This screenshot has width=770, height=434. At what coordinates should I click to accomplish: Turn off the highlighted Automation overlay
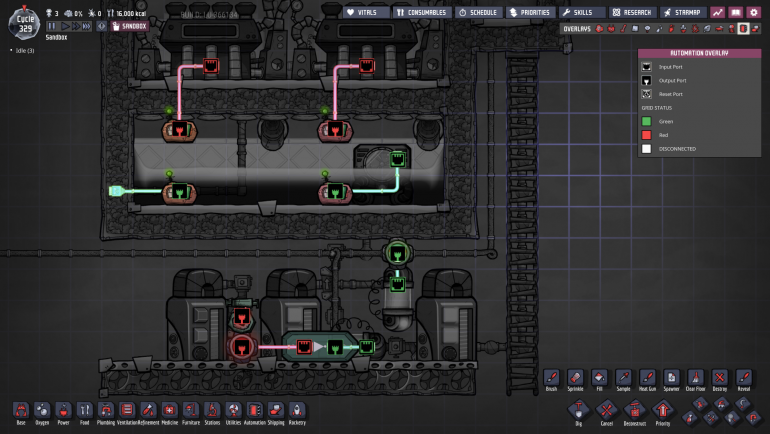743,28
